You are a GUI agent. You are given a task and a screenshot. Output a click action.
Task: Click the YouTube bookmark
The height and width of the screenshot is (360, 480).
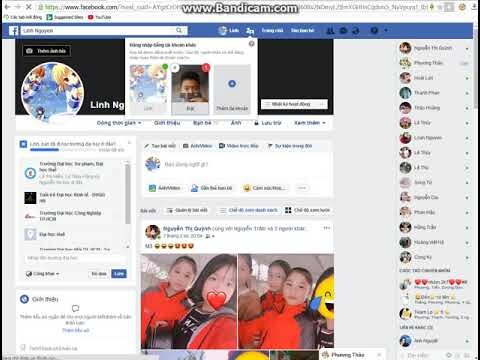coord(100,17)
